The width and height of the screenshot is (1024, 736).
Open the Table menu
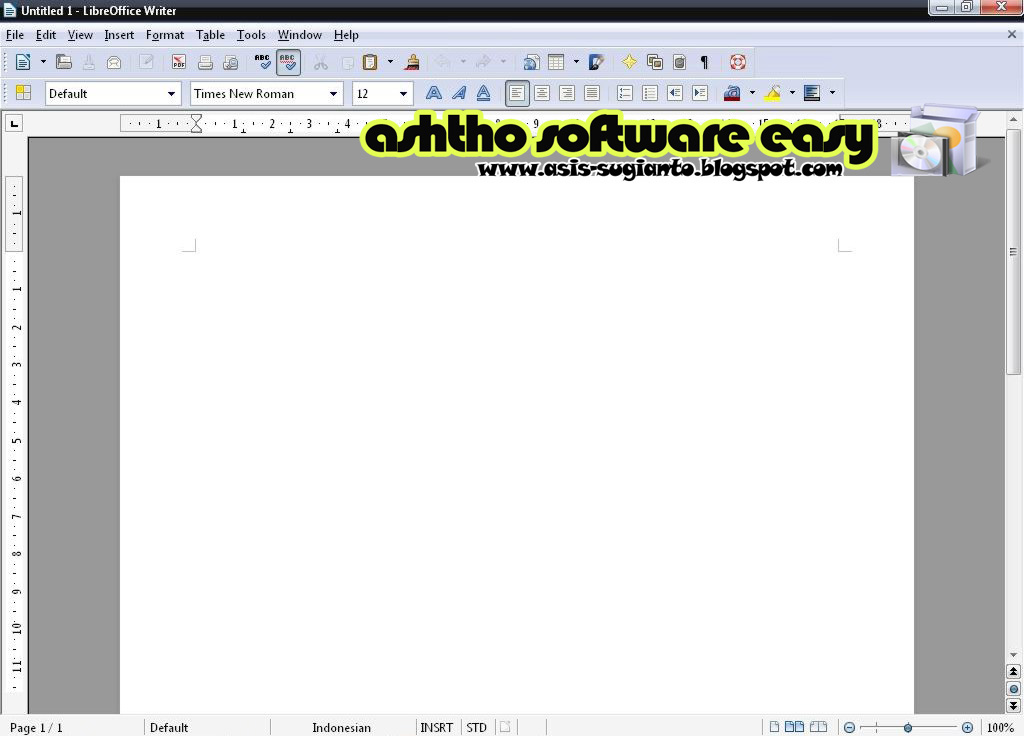210,35
